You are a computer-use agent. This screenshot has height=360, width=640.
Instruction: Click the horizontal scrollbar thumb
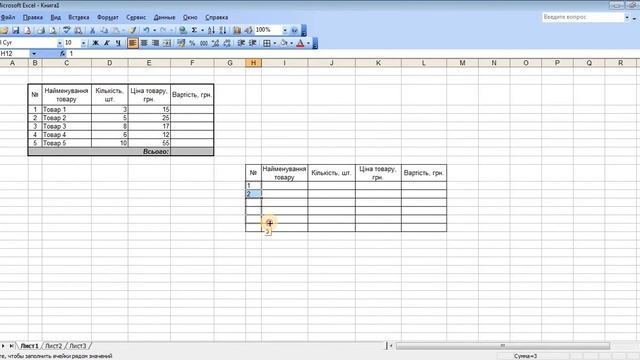[x=503, y=346]
